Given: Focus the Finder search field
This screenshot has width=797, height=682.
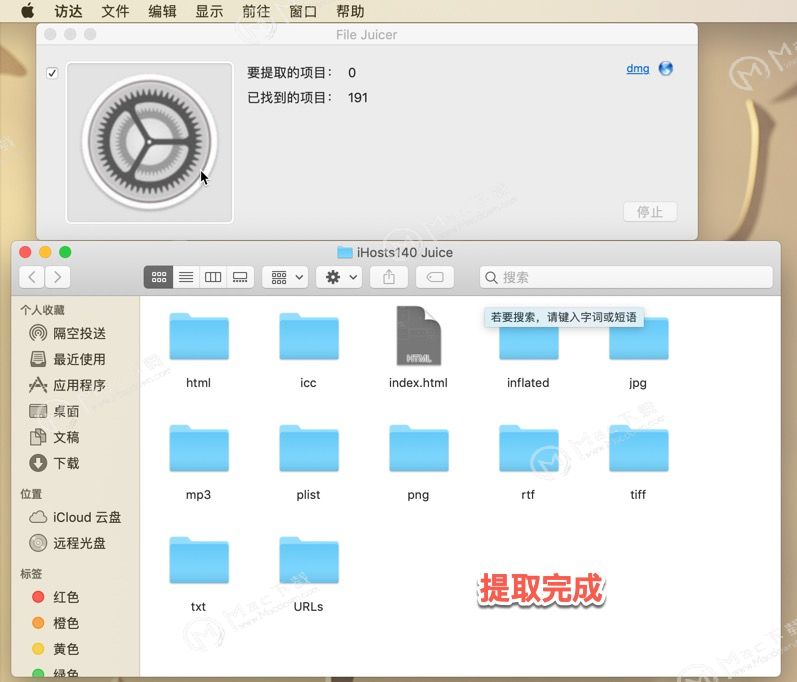Looking at the screenshot, I should click(626, 277).
